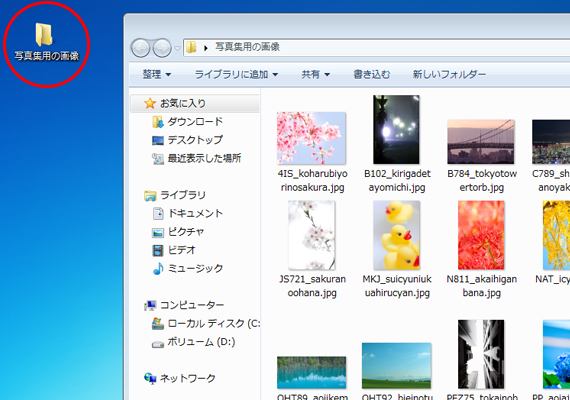Select コンピューター in navigation pane
The image size is (570, 400).
pyautogui.click(x=192, y=305)
